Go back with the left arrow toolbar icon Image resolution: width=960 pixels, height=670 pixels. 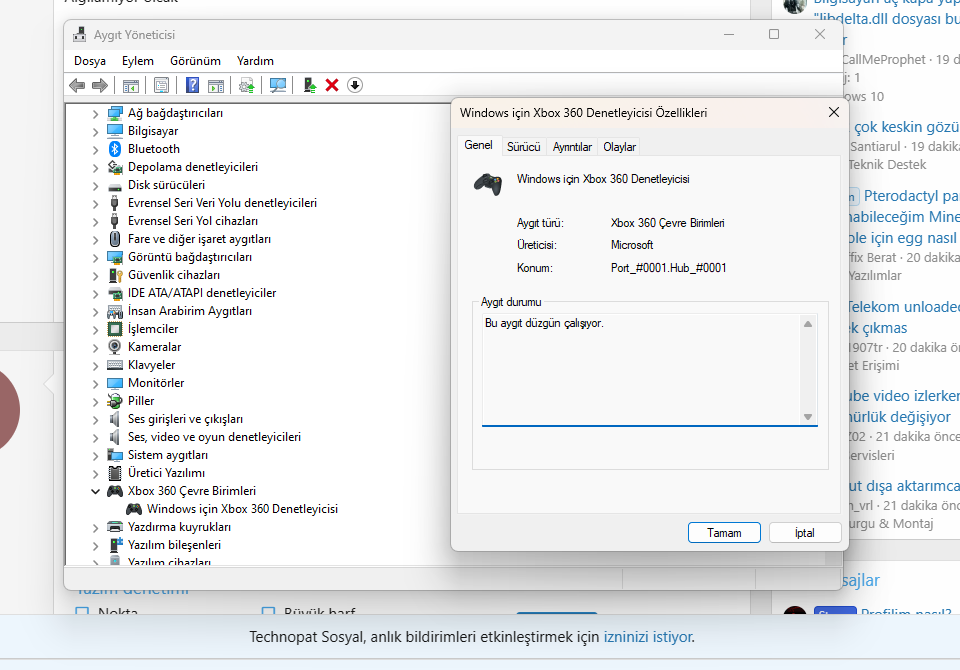click(x=77, y=85)
